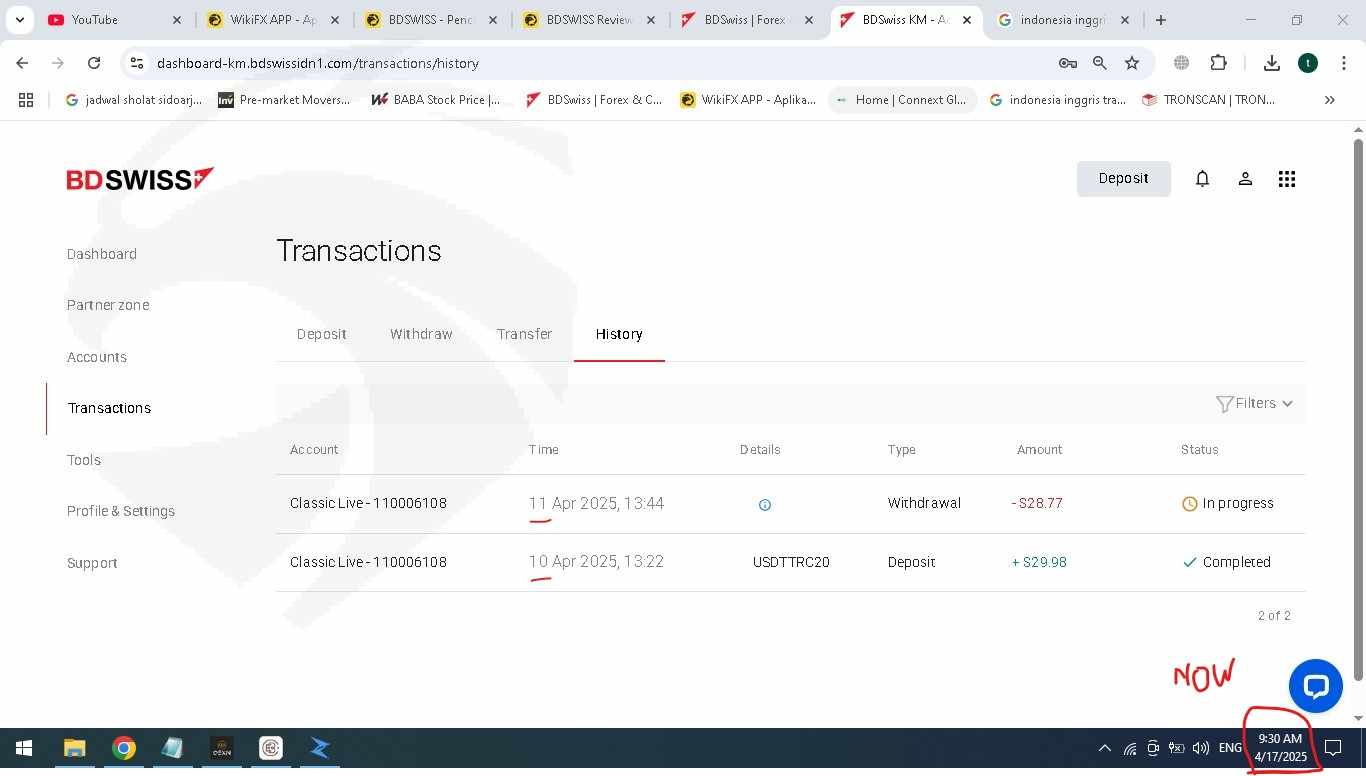Open the bookmarks apps grid icon
This screenshot has width=1366, height=776.
click(26, 100)
